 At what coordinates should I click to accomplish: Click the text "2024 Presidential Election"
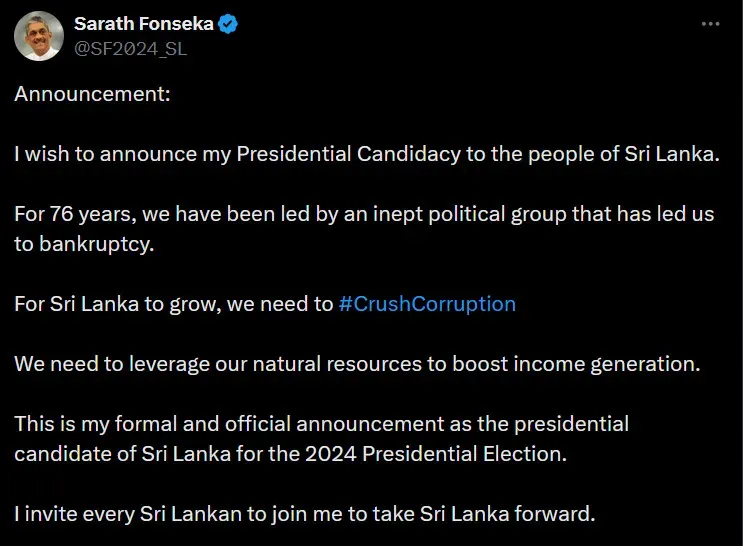(435, 454)
